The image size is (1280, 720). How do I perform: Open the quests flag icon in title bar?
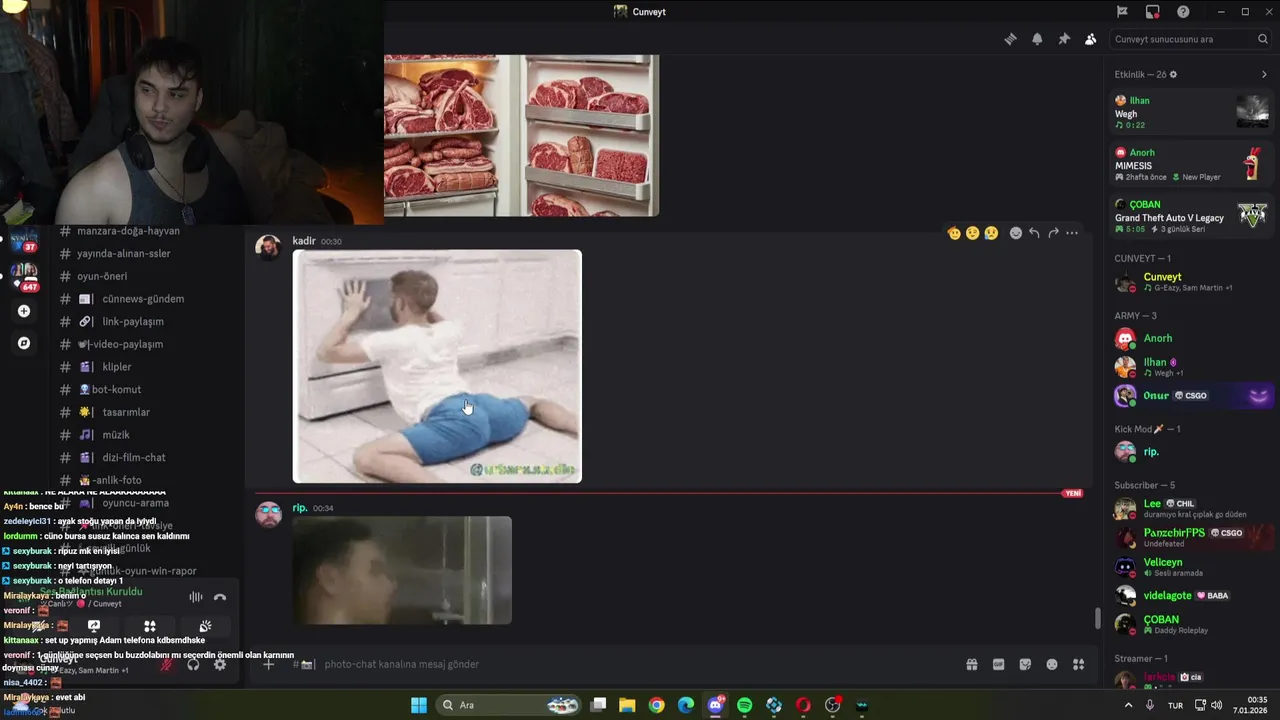tap(1122, 12)
